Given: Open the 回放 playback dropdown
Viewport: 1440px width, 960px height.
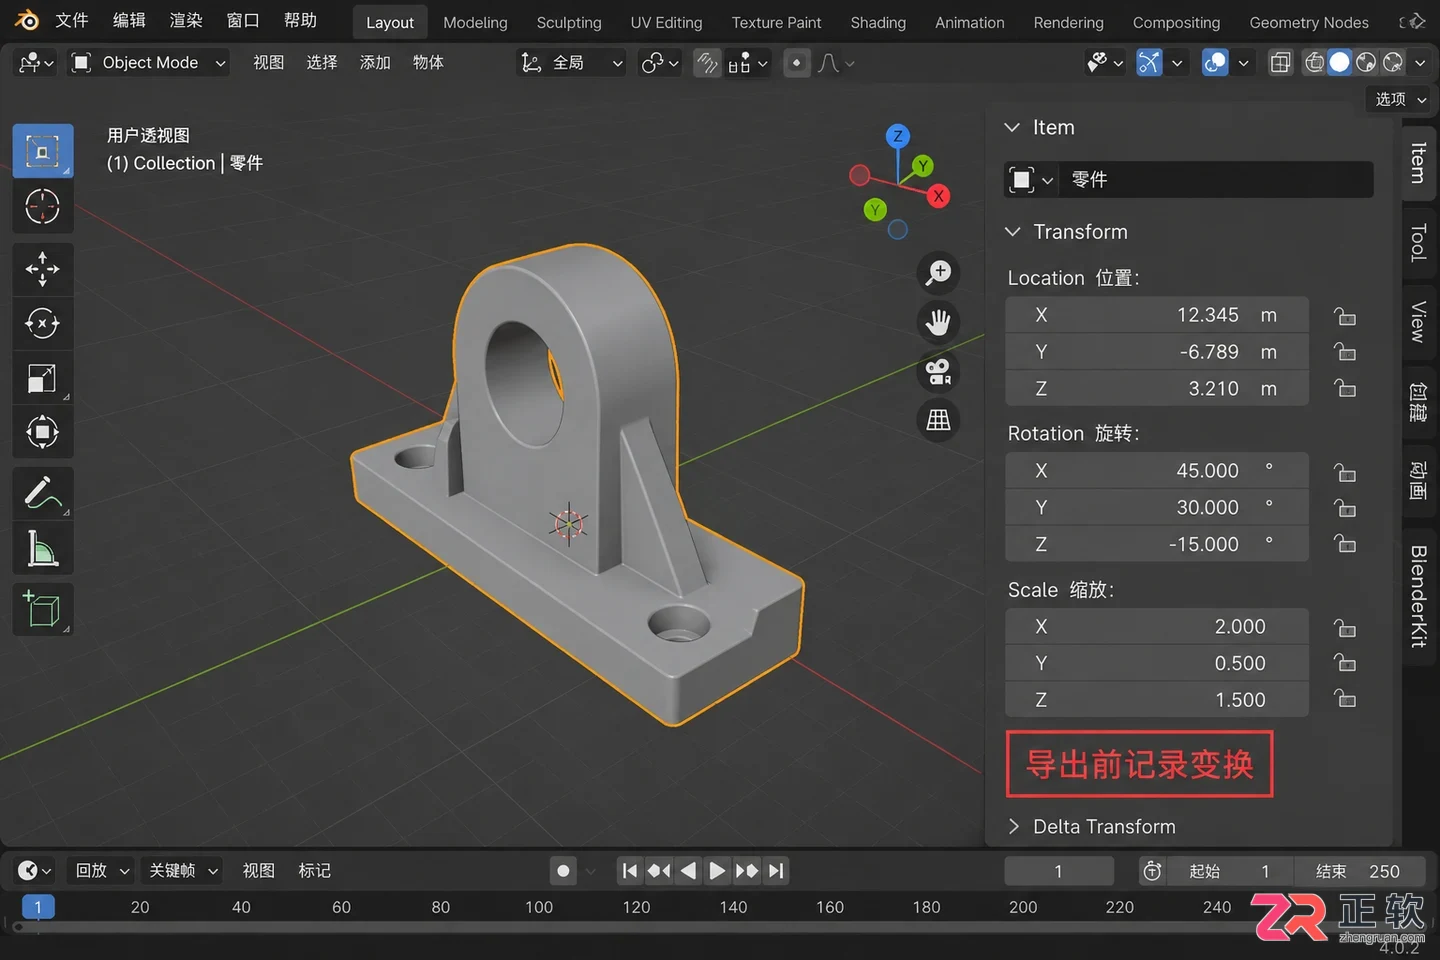Looking at the screenshot, I should pyautogui.click(x=103, y=871).
